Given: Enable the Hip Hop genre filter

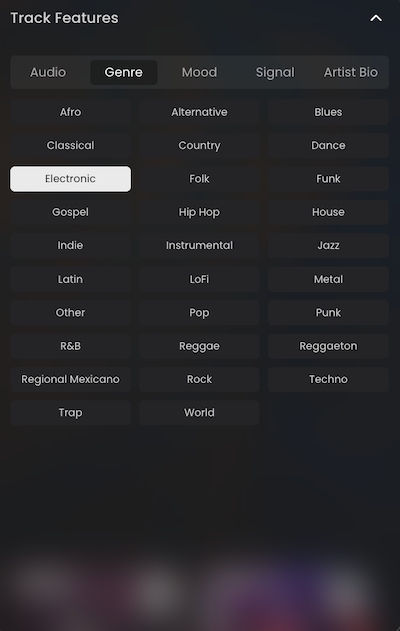Looking at the screenshot, I should tap(199, 212).
